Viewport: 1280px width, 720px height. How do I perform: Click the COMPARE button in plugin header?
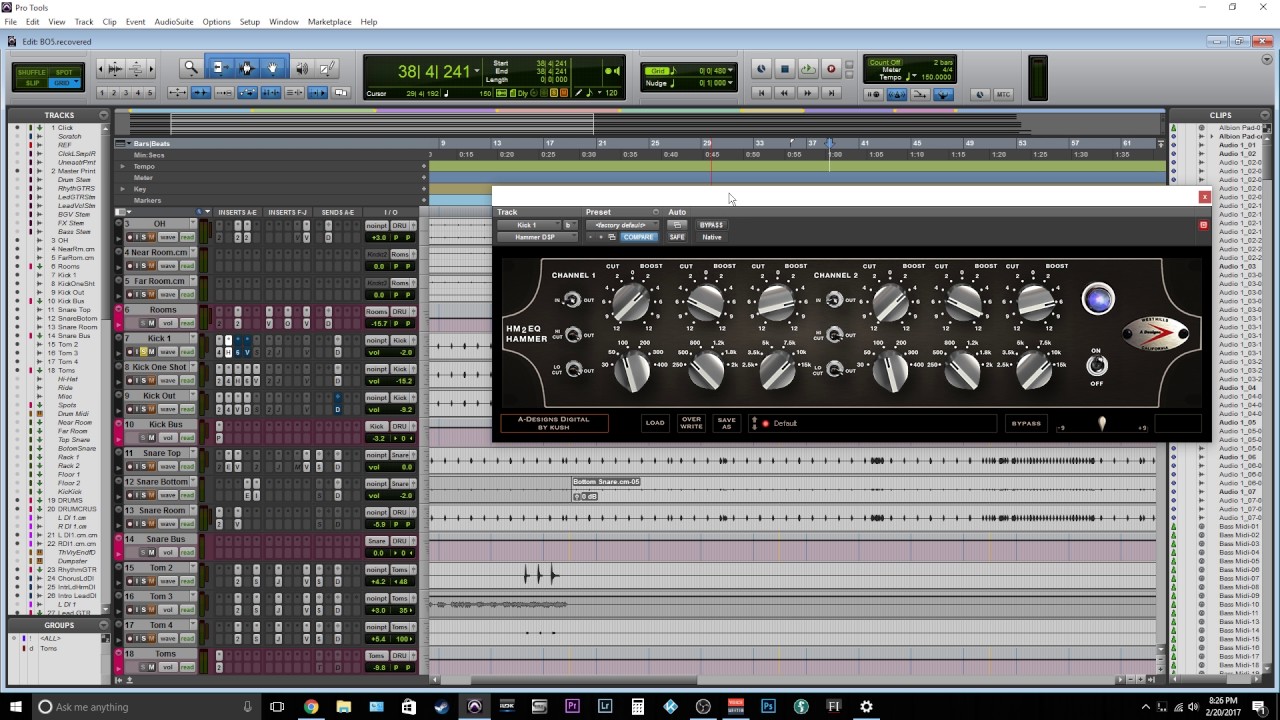click(x=638, y=237)
